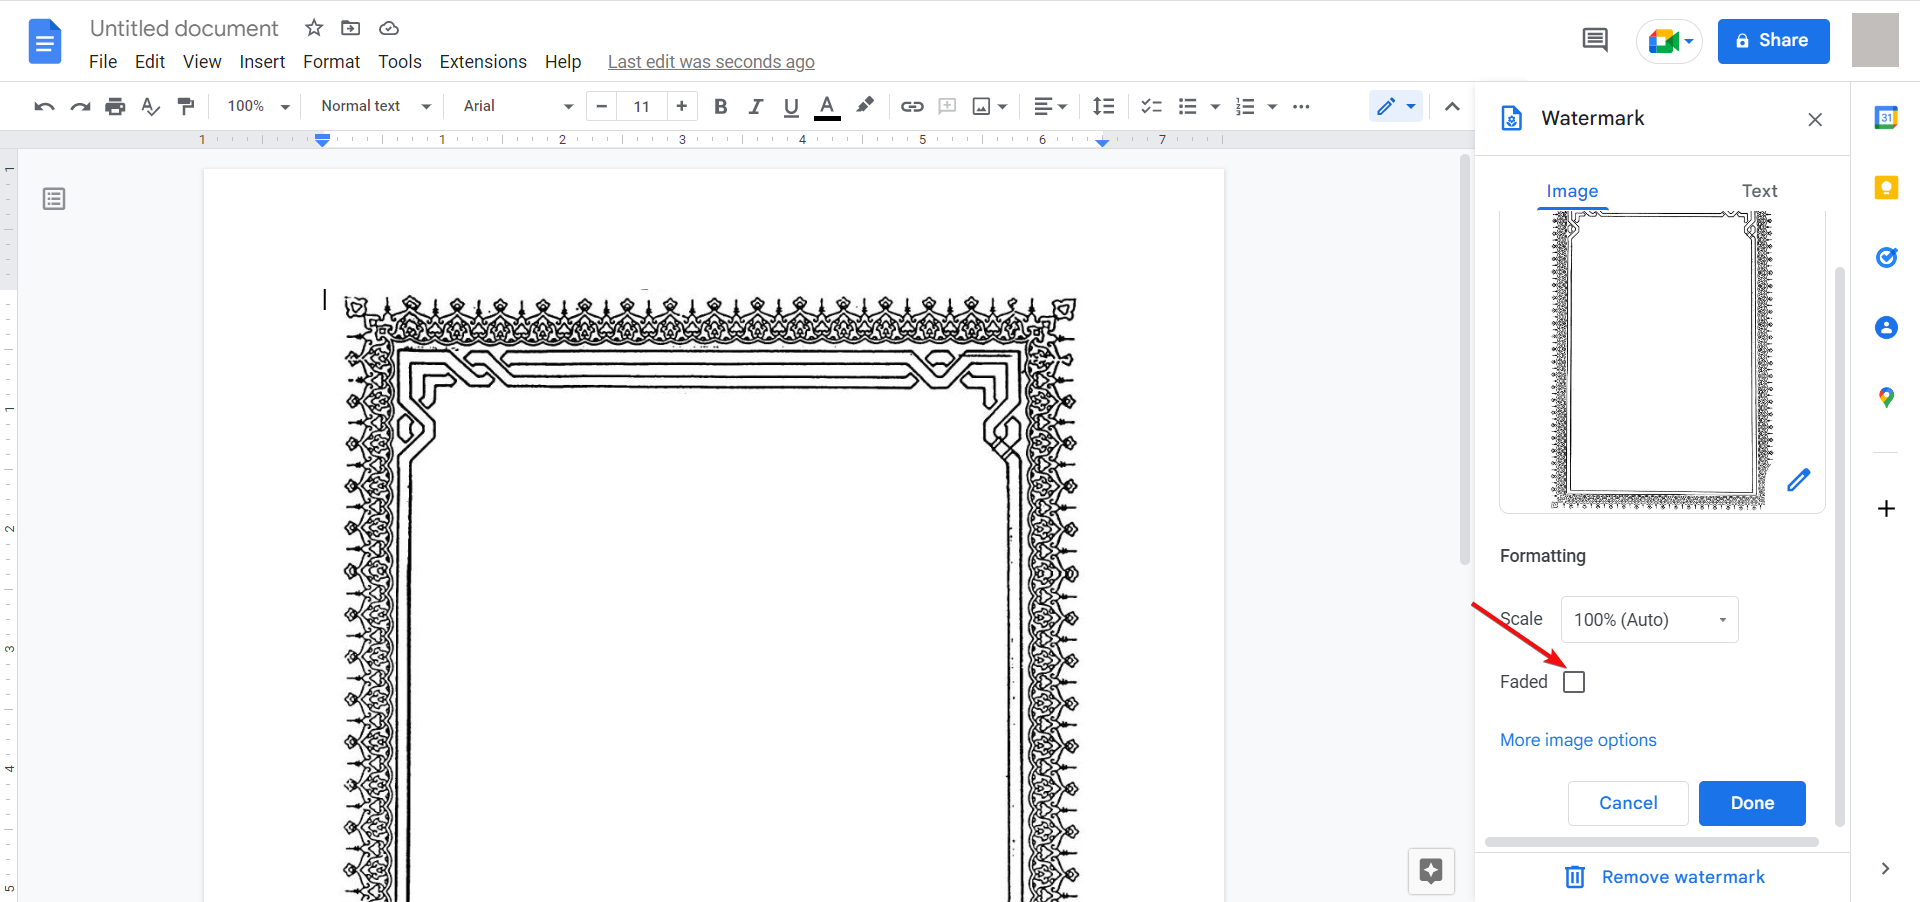Expand the numbered list style arrow

1272,106
